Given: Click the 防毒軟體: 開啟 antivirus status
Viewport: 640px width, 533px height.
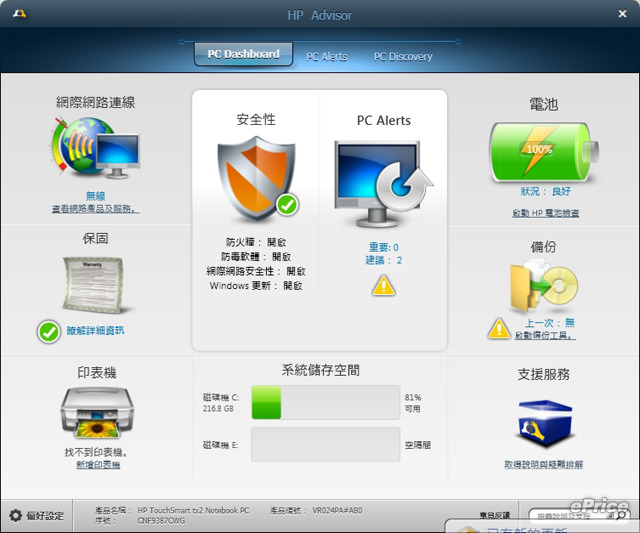Looking at the screenshot, I should 256,256.
